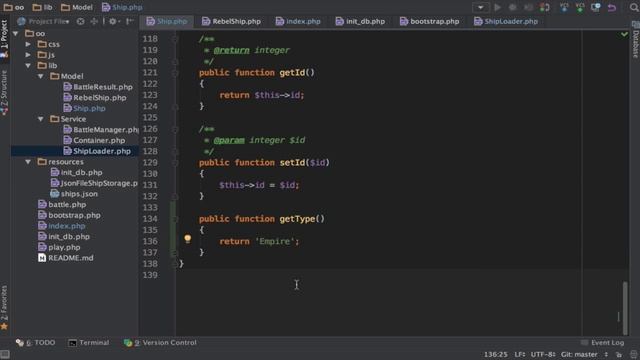The height and width of the screenshot is (360, 640).
Task: Click the Debug bug icon in the toolbar
Action: coord(513,7)
